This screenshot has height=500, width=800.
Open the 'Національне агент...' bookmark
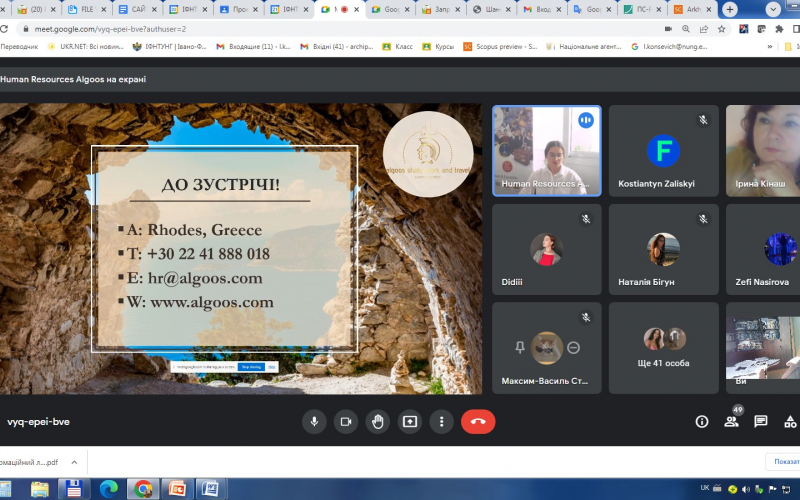pos(584,46)
